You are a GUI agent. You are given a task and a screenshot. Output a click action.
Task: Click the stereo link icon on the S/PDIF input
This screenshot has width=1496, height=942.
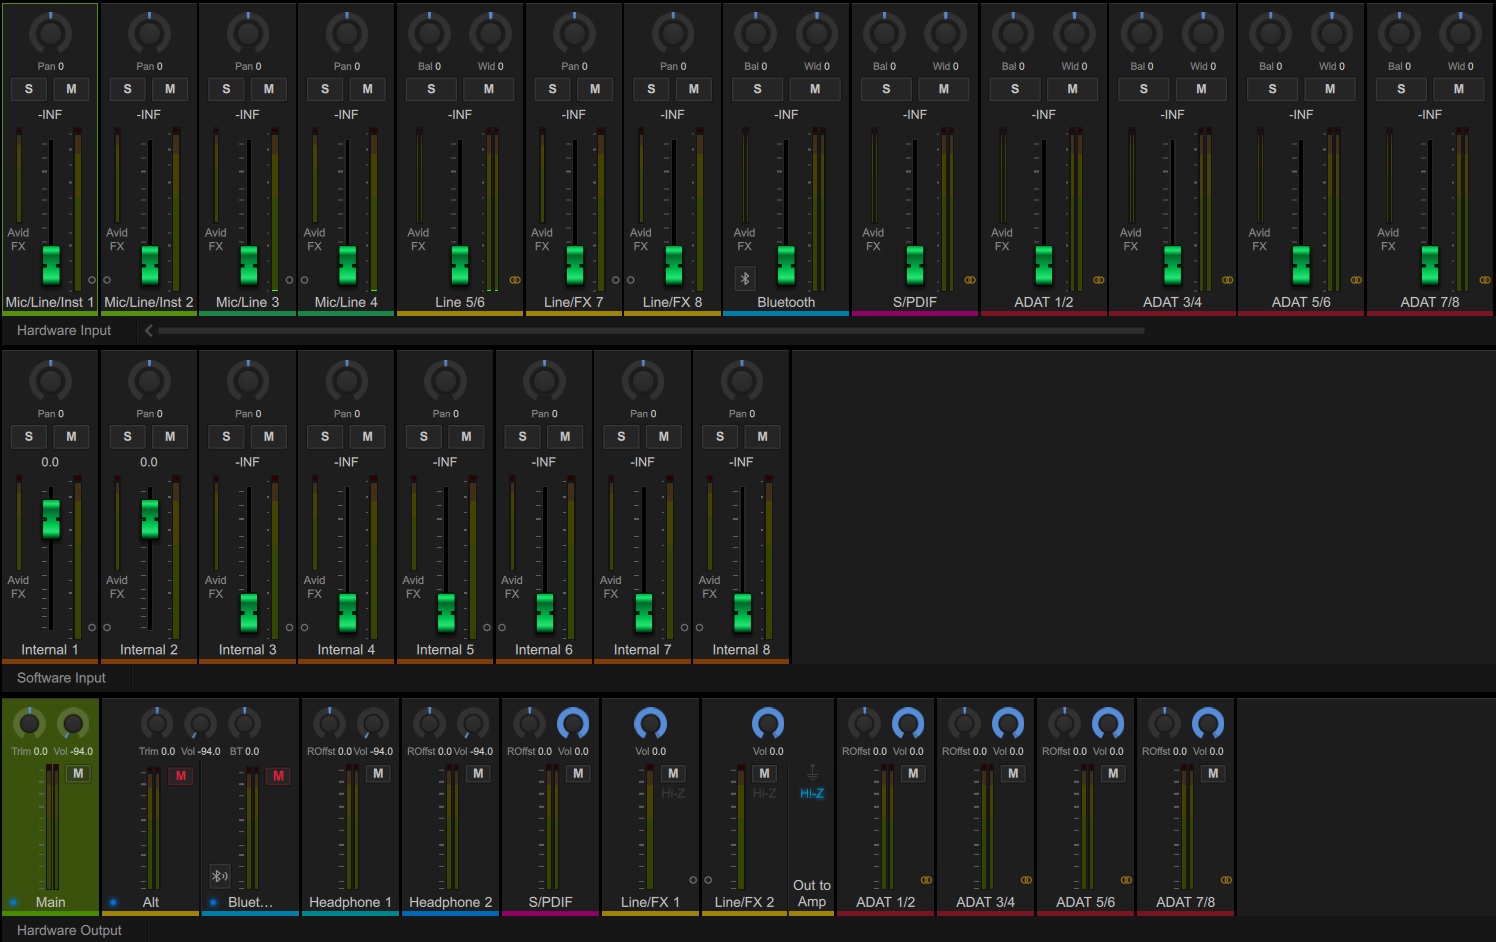pos(970,279)
